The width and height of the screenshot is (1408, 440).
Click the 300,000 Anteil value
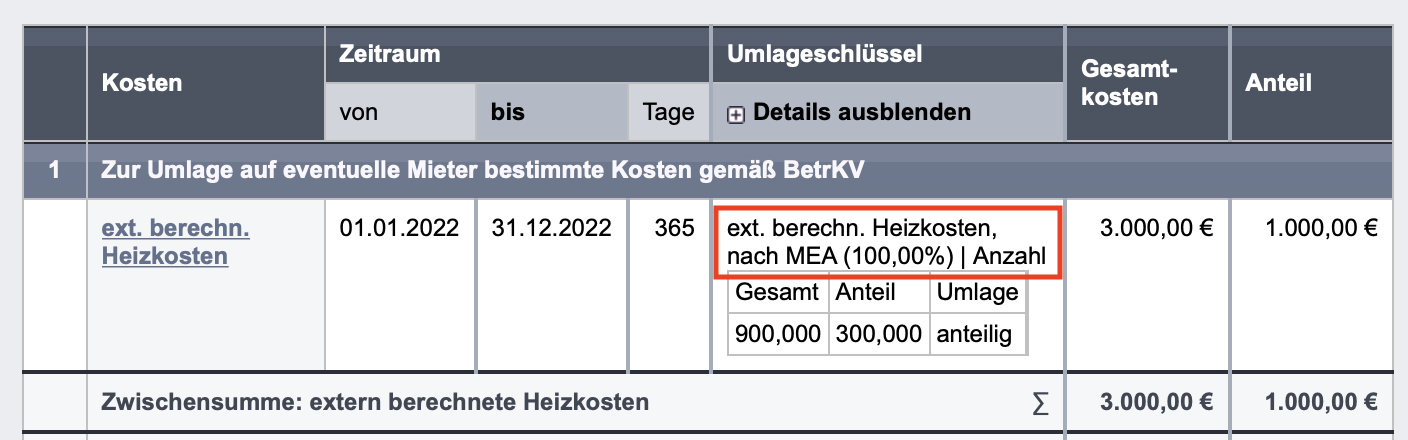(877, 334)
